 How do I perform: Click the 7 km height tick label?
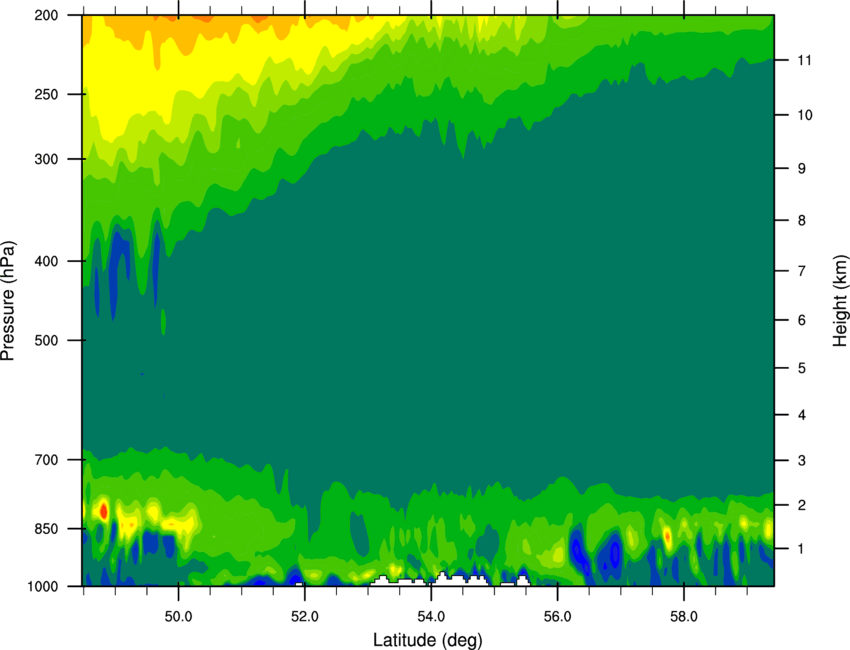802,271
